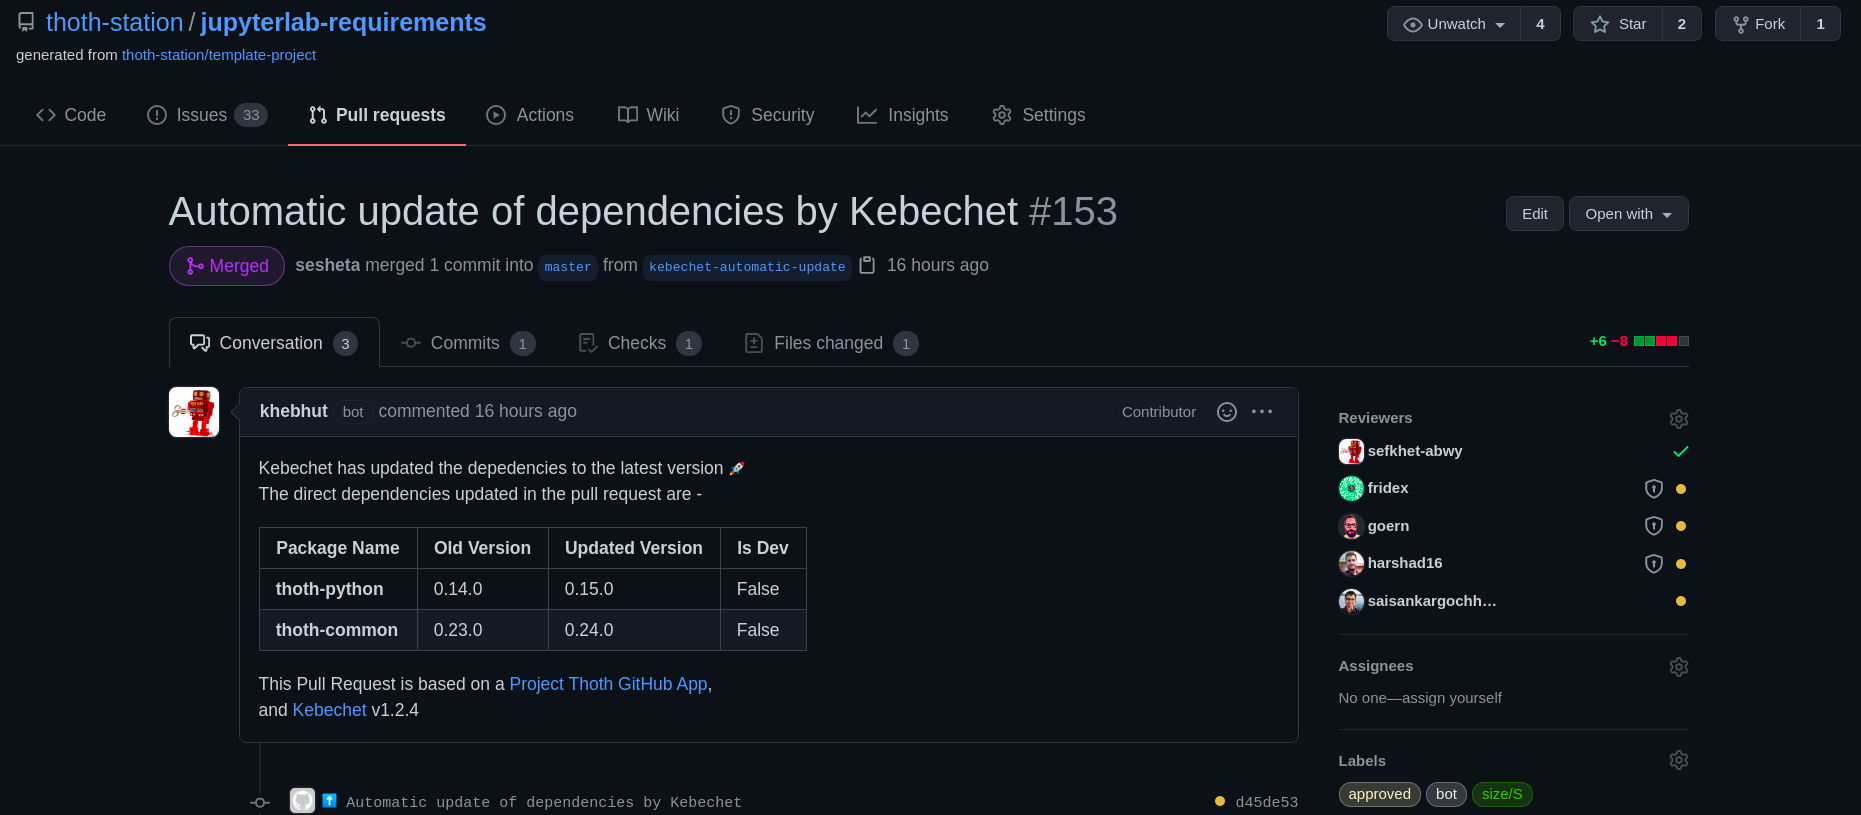Image resolution: width=1861 pixels, height=815 pixels.
Task: Open the comment options ellipsis menu
Action: [x=1262, y=412]
